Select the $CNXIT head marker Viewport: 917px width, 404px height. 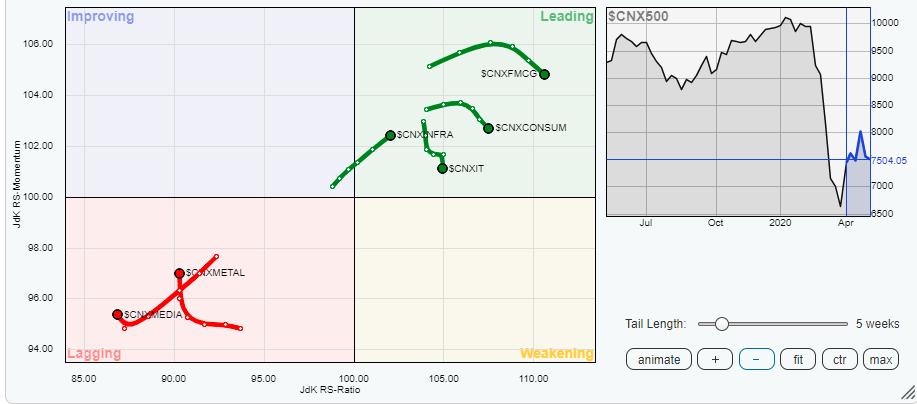tap(442, 168)
